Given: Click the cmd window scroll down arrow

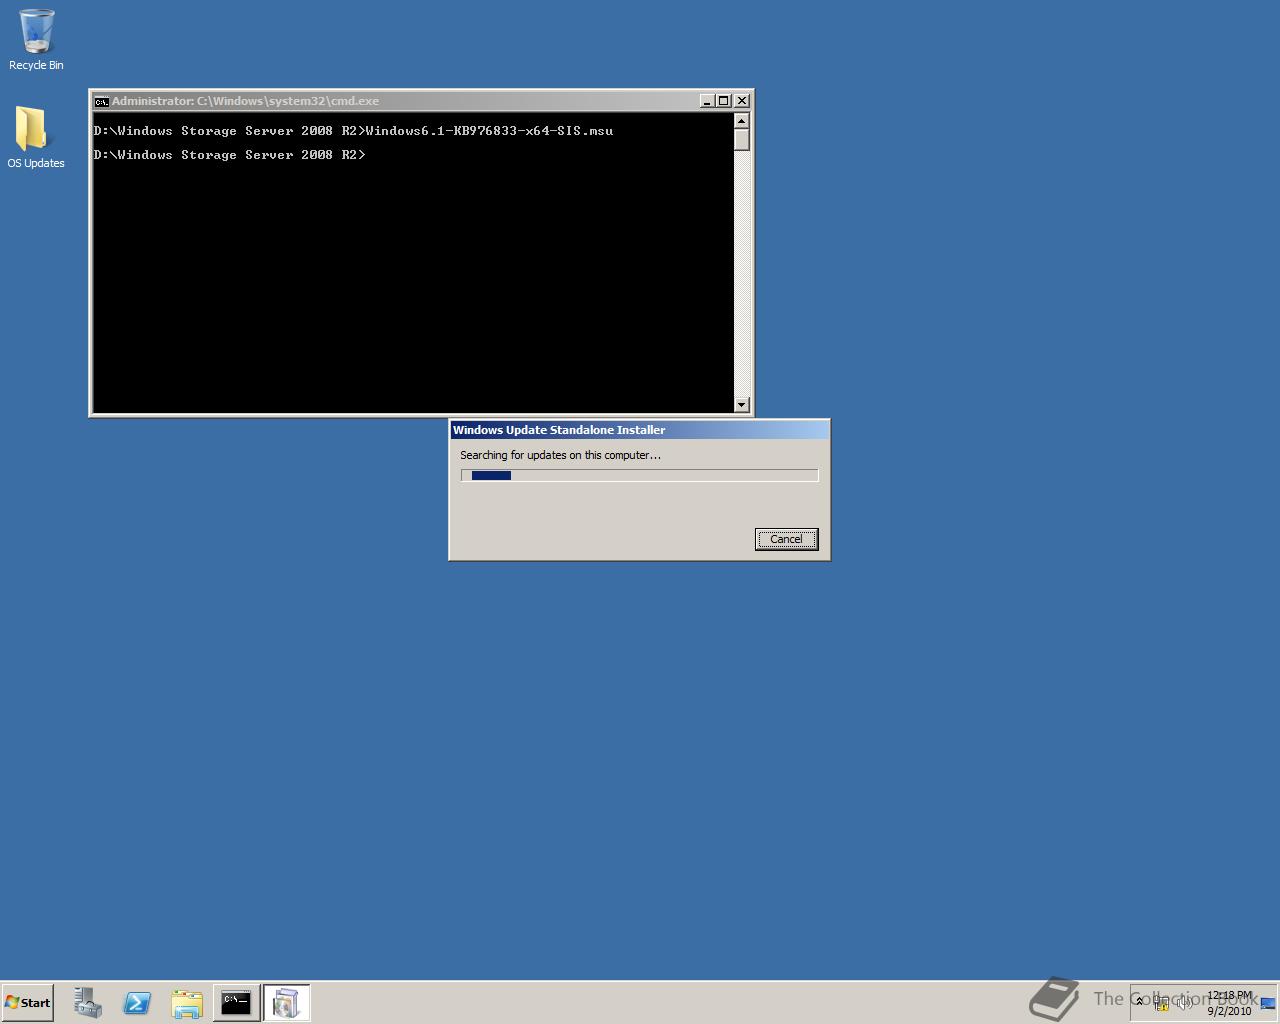Looking at the screenshot, I should [x=741, y=404].
